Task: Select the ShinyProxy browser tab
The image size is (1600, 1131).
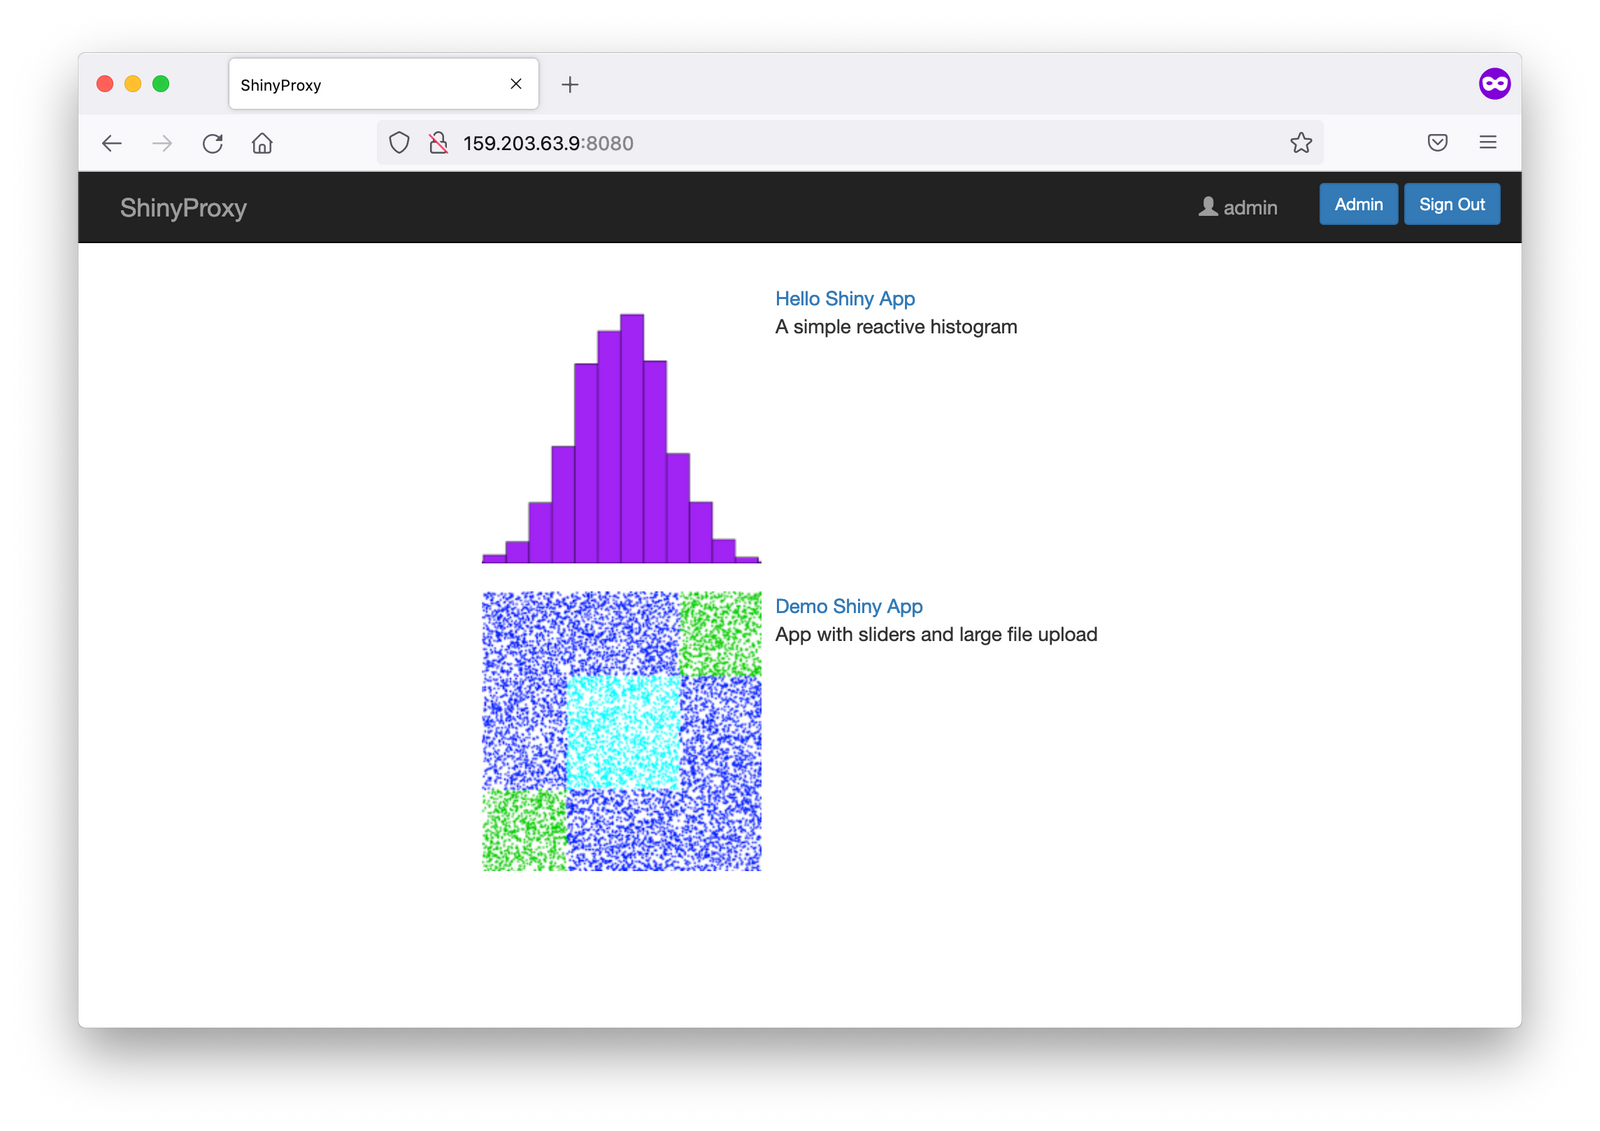Action: click(360, 85)
